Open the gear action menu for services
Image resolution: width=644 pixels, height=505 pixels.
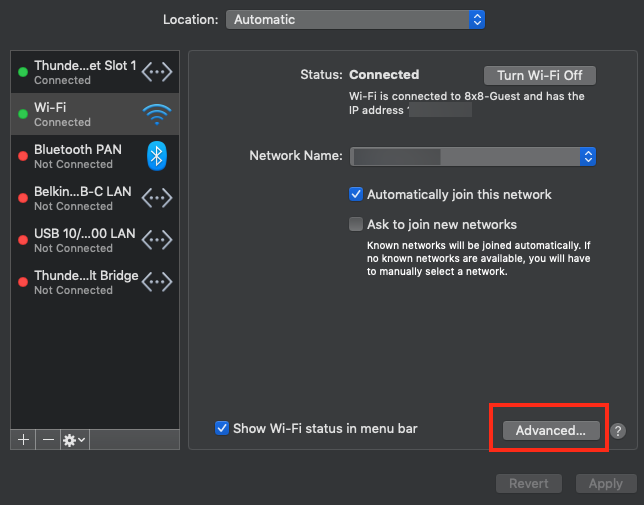pyautogui.click(x=75, y=440)
